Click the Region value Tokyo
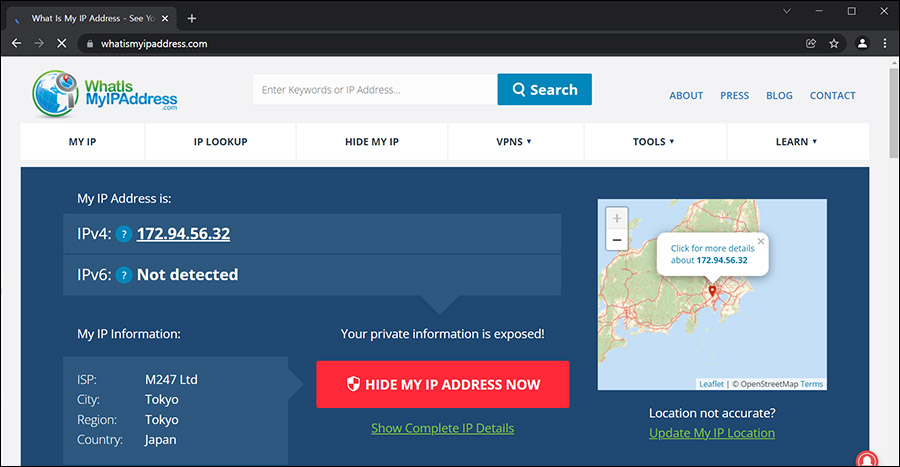900x467 pixels. point(161,420)
